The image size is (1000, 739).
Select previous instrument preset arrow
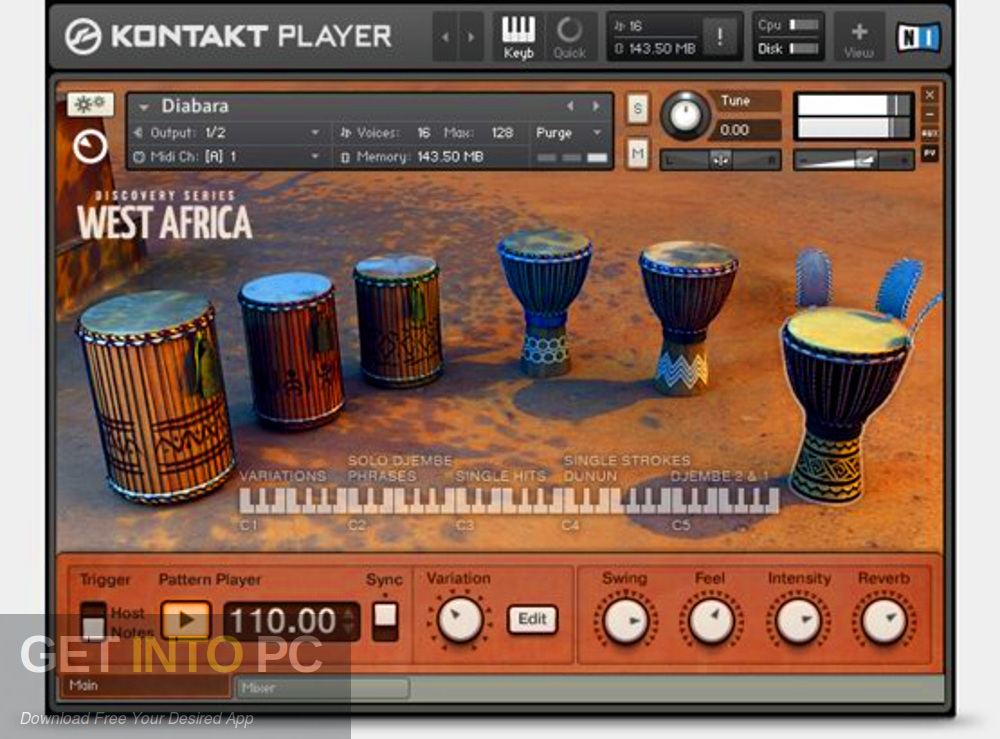571,106
